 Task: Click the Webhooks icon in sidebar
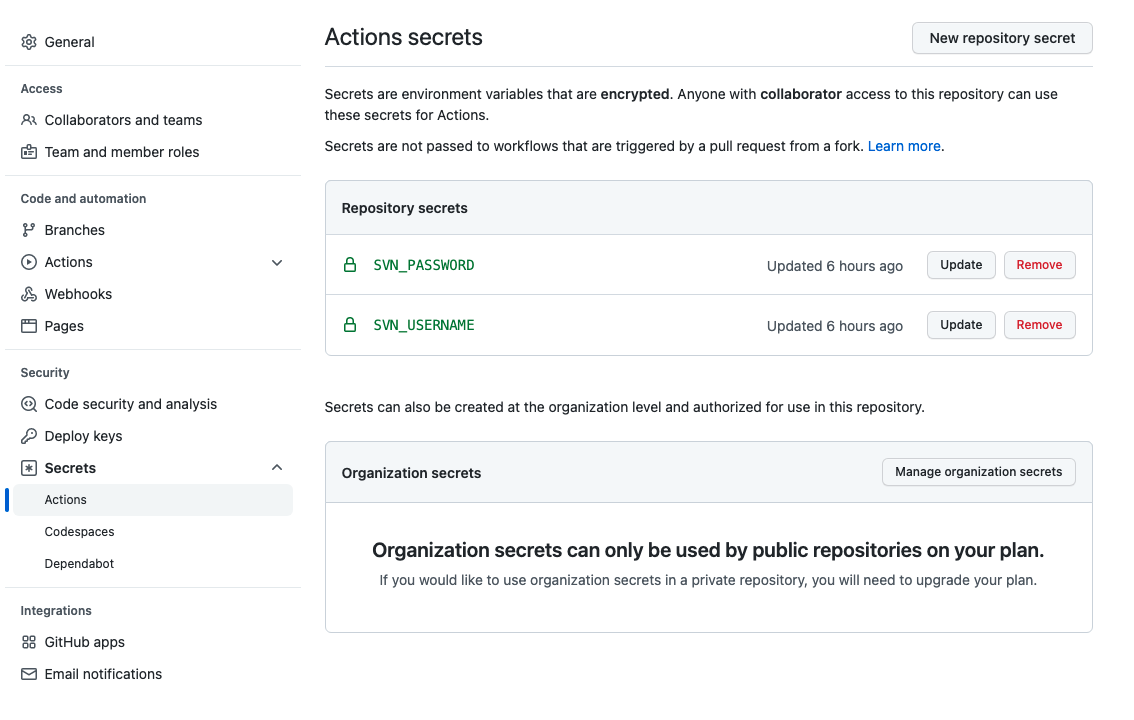pyautogui.click(x=29, y=294)
